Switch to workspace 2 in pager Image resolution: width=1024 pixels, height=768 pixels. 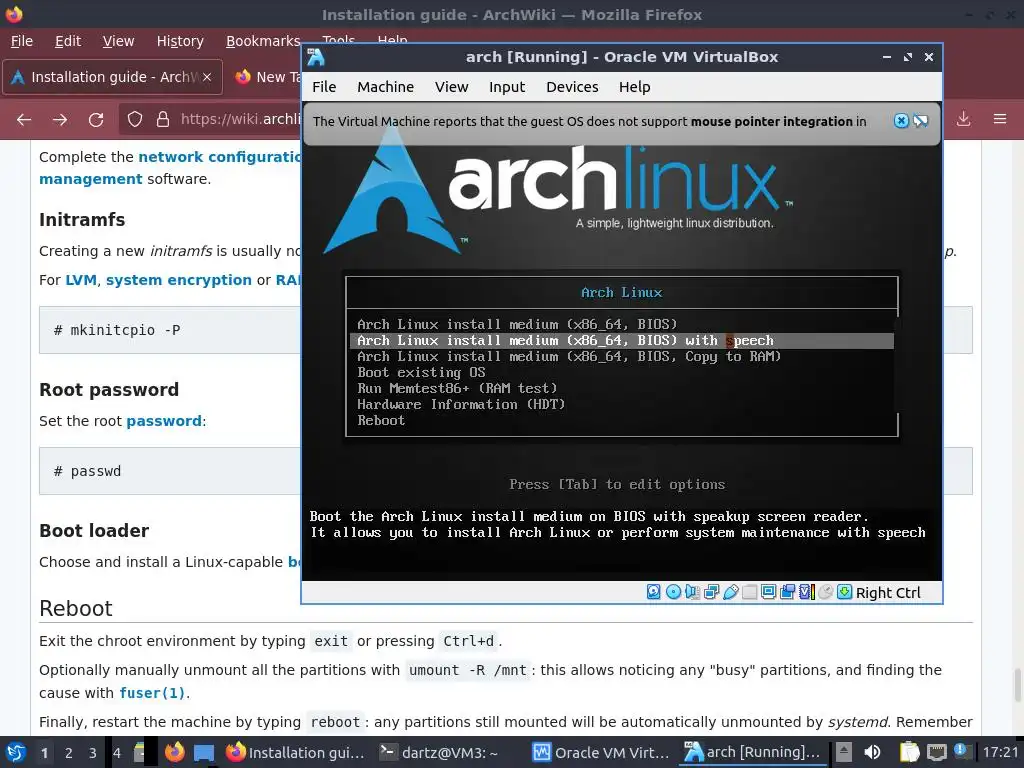click(x=68, y=752)
